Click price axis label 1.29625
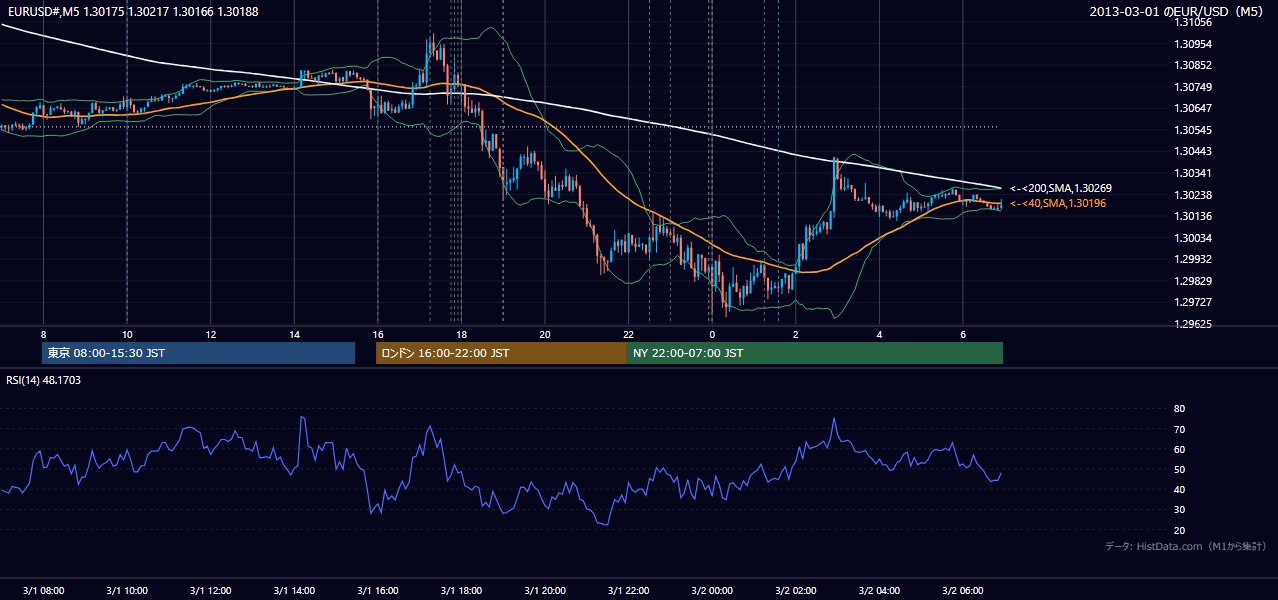This screenshot has height=600, width=1278. pyautogui.click(x=1194, y=324)
